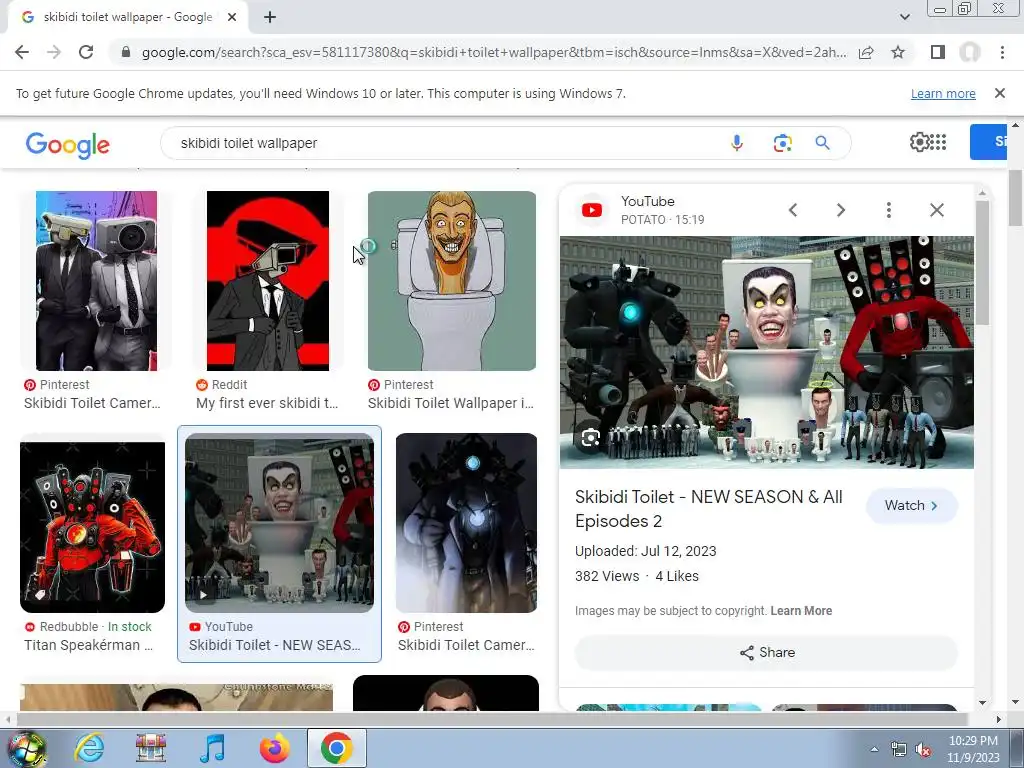Open quick settings gear icon
The width and height of the screenshot is (1024, 768).
pyautogui.click(x=919, y=142)
